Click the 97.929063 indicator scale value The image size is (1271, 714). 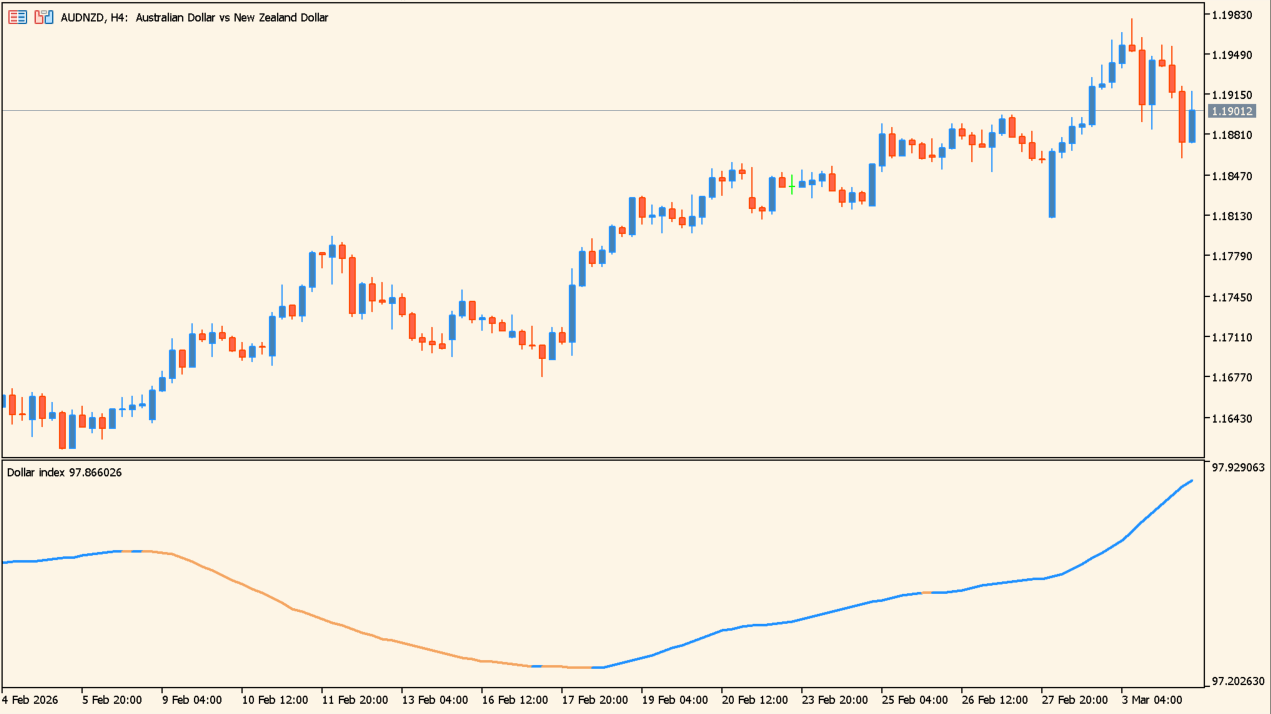(x=1238, y=467)
